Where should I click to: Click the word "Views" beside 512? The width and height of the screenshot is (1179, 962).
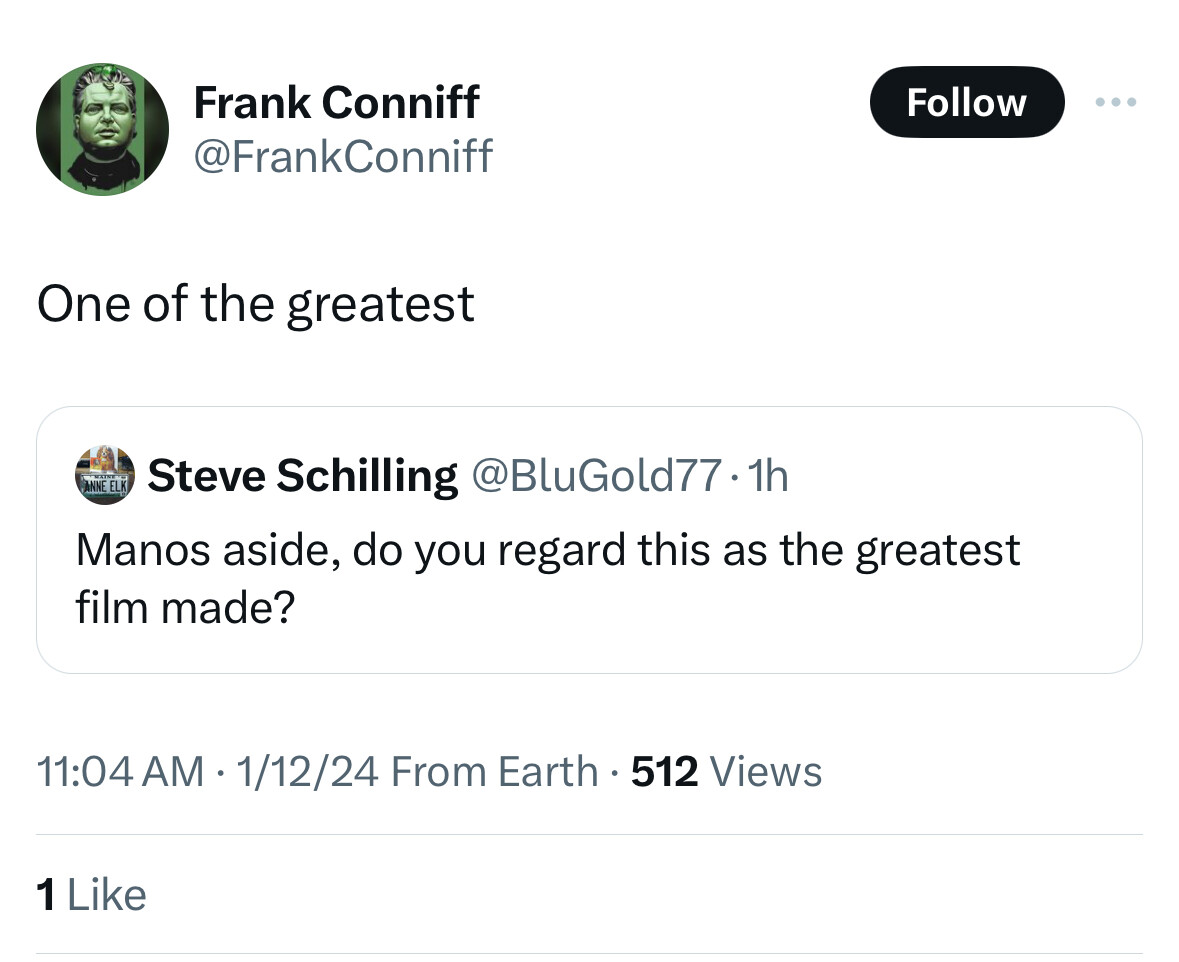click(x=765, y=772)
